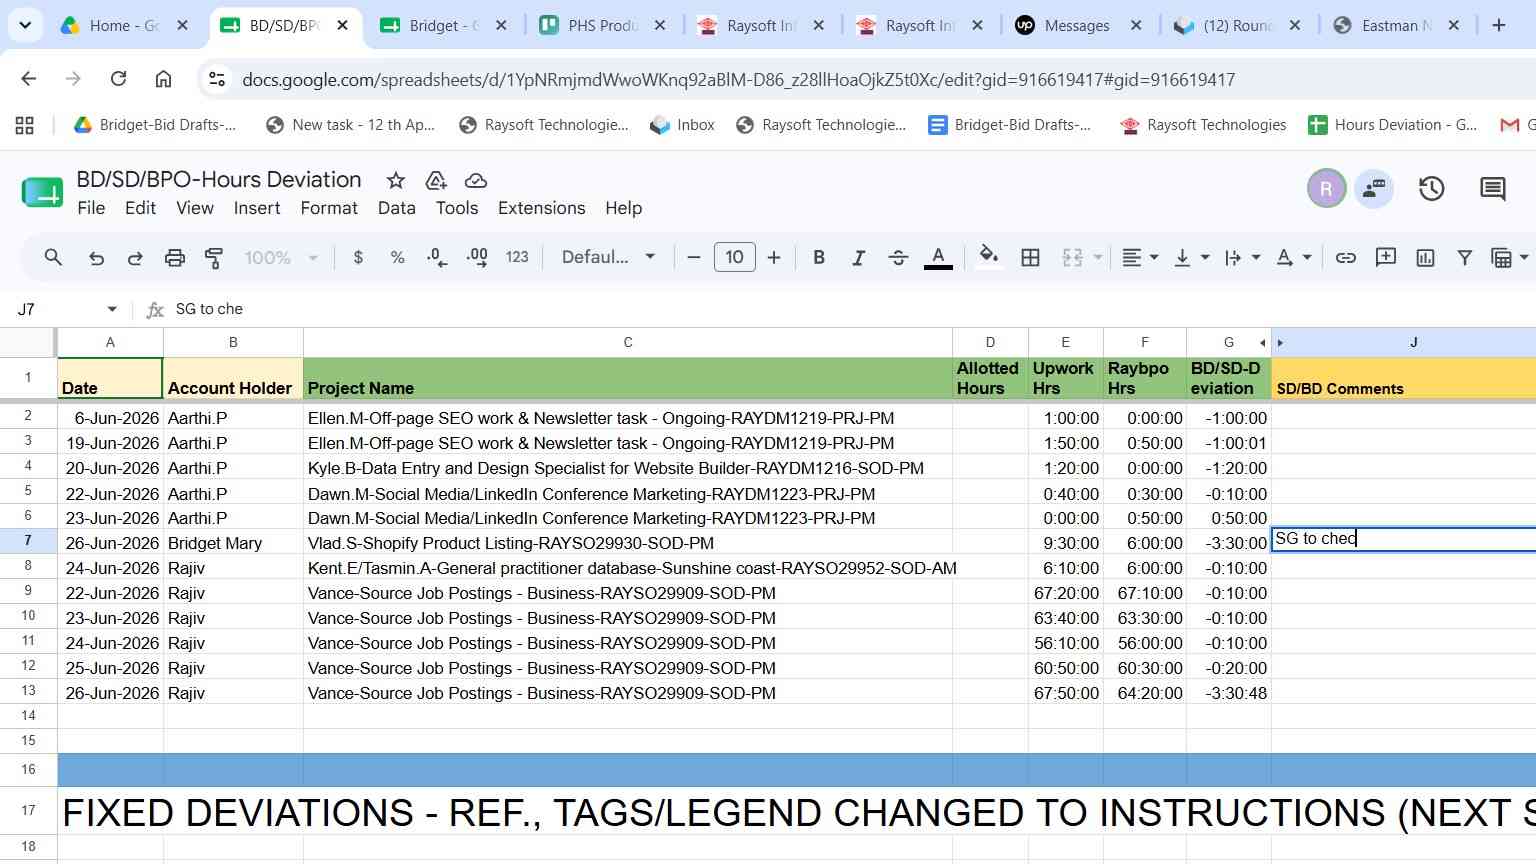Open the name box dropdown arrow
This screenshot has width=1536, height=864.
tap(112, 309)
